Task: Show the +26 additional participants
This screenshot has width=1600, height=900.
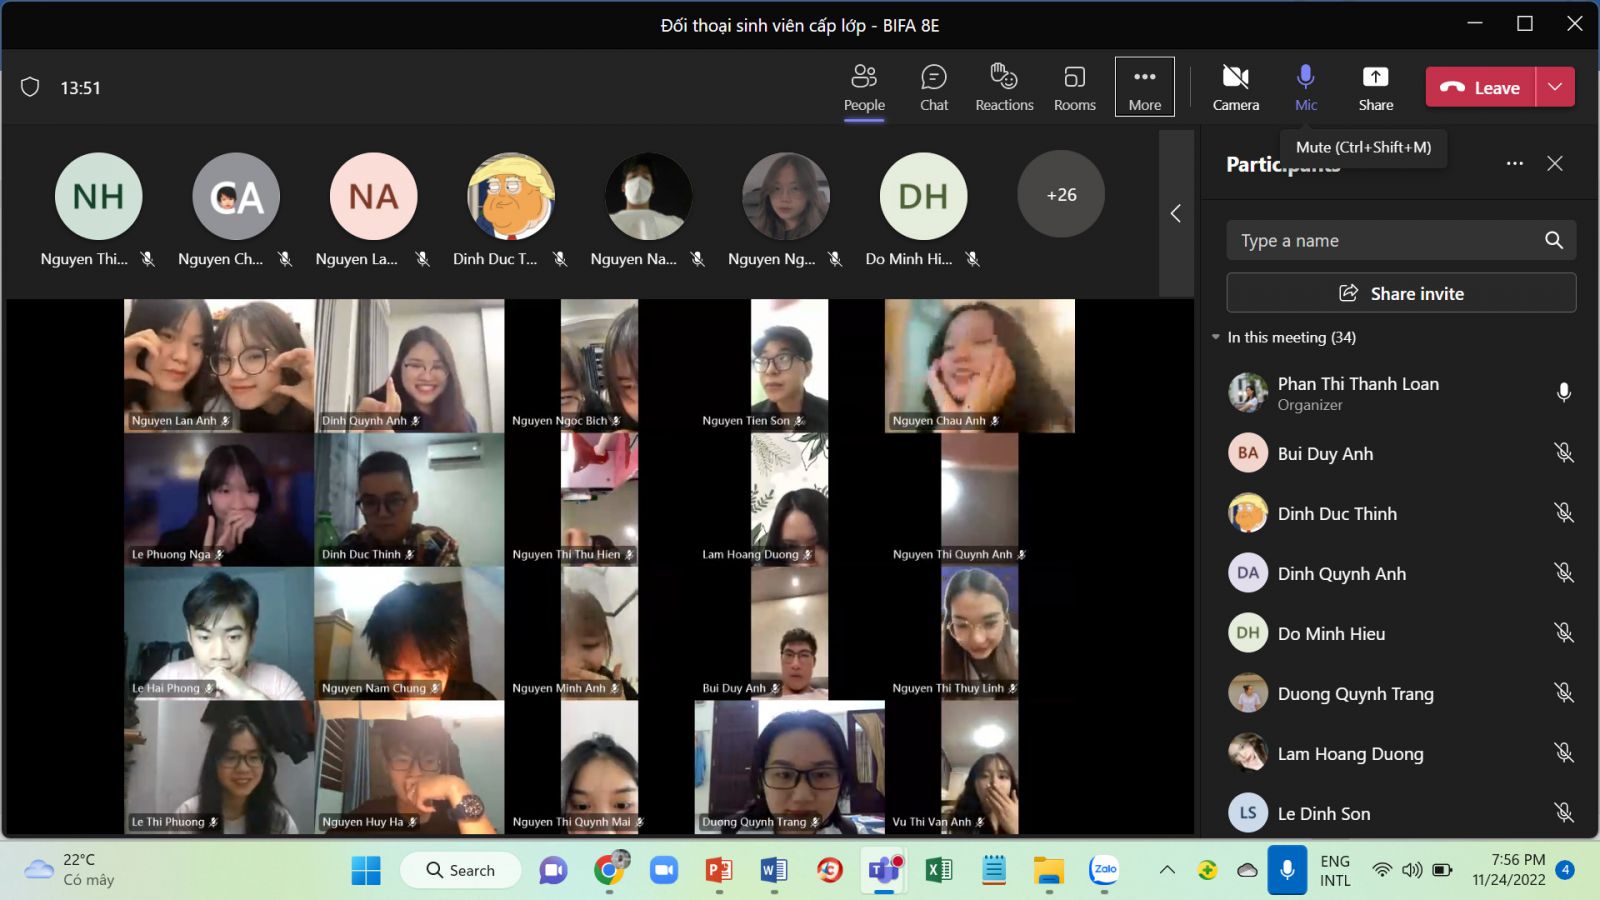Action: tap(1061, 195)
